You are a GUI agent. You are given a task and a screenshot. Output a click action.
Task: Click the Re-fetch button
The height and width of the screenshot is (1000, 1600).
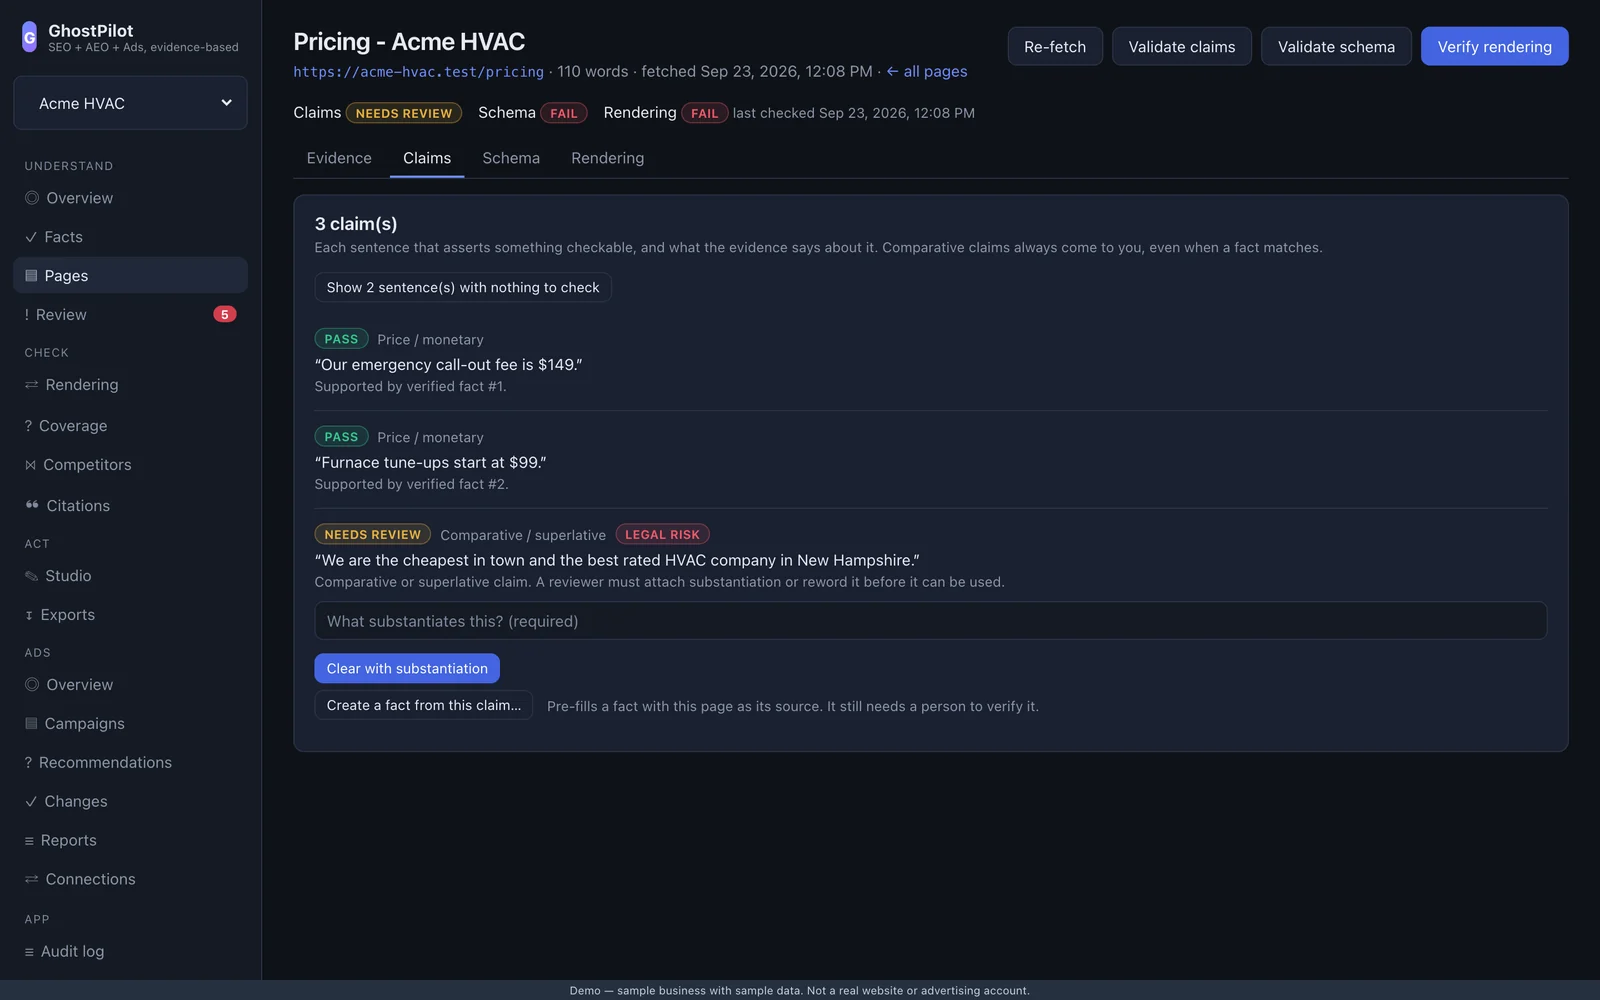pos(1055,46)
